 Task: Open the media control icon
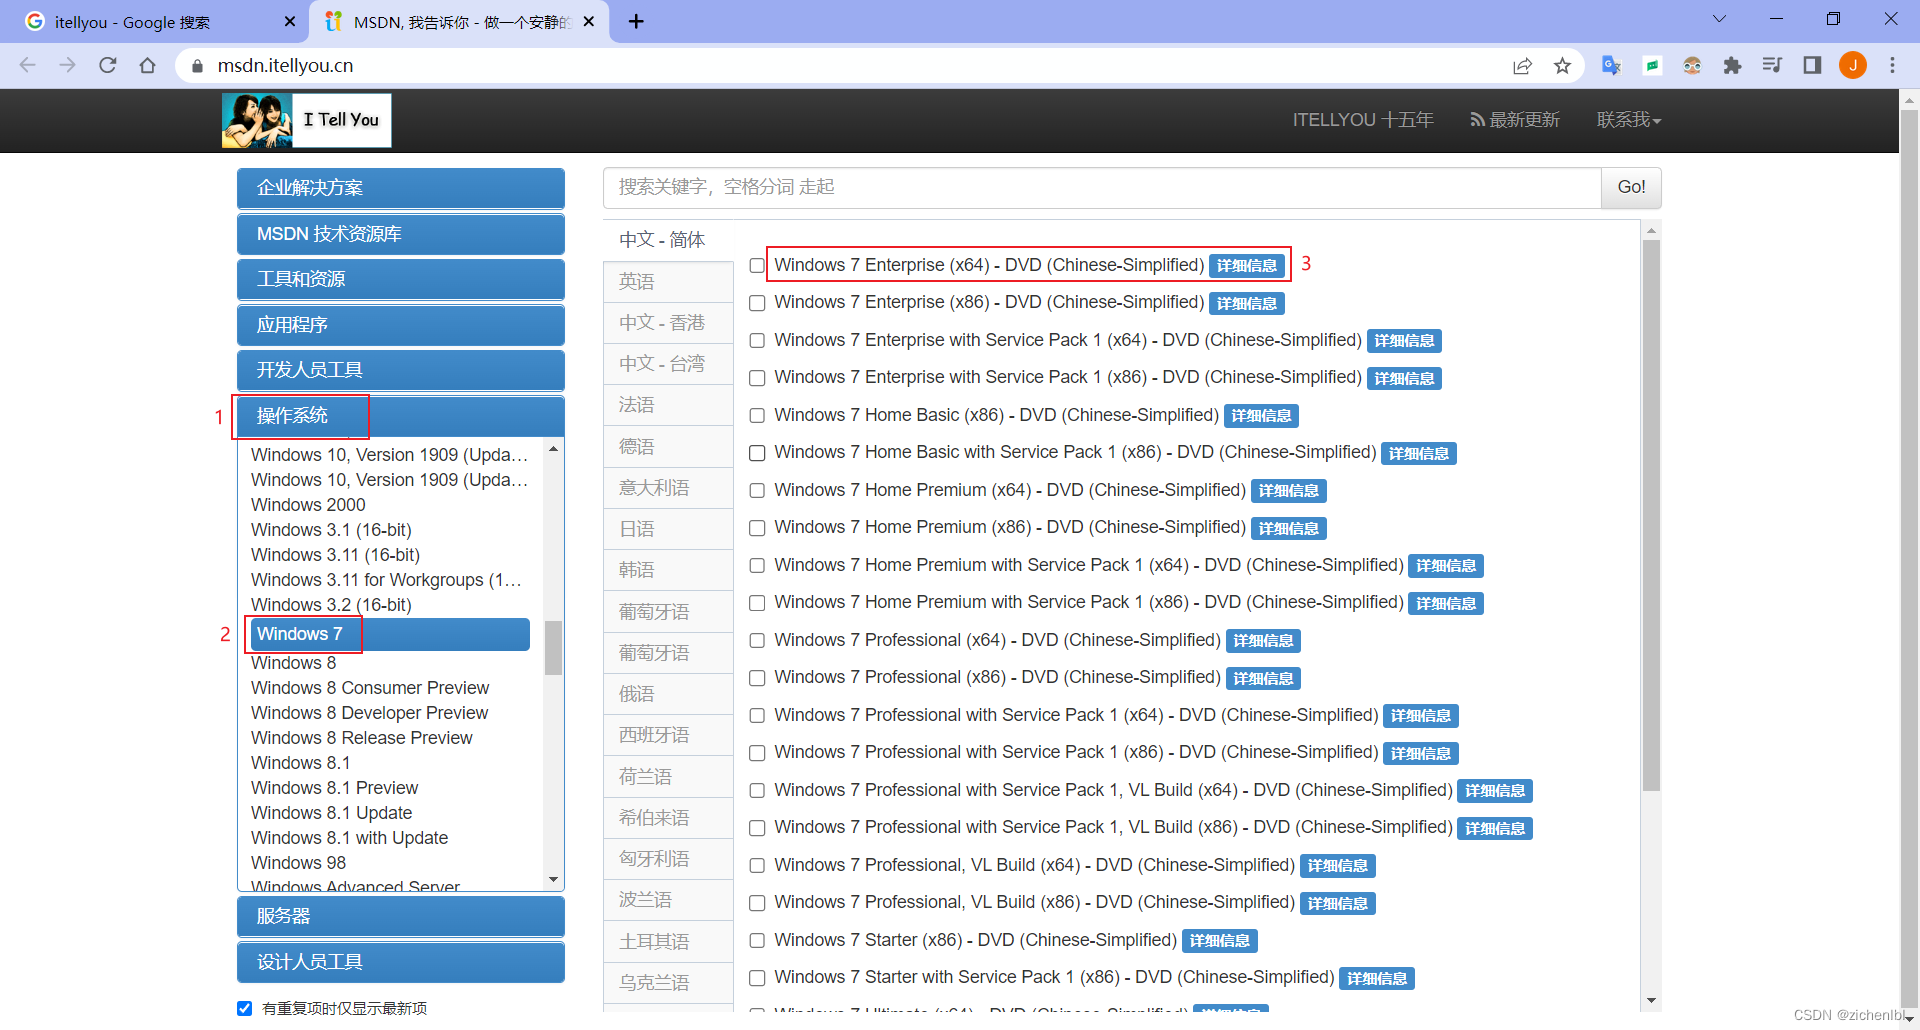(x=1772, y=65)
